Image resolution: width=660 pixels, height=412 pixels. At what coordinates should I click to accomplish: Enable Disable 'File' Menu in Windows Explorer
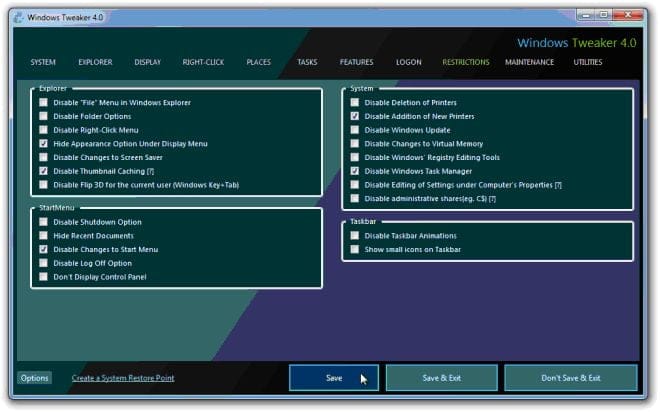click(43, 102)
